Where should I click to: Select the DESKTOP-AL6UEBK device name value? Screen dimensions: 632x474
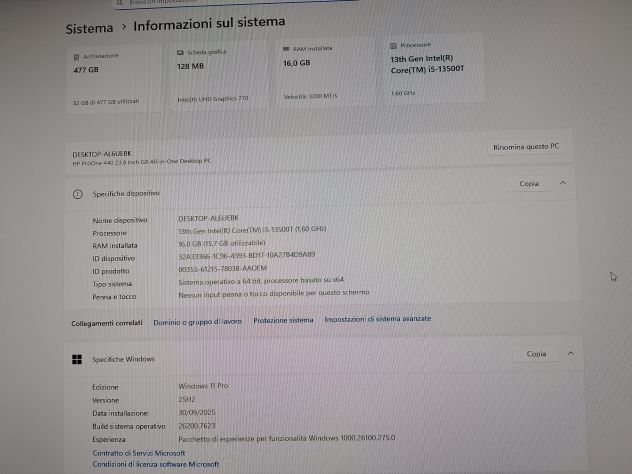208,218
